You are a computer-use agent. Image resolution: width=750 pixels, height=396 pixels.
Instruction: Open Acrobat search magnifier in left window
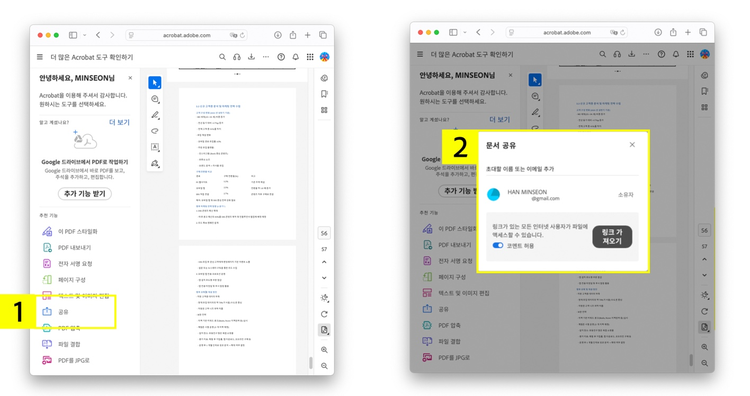point(222,57)
